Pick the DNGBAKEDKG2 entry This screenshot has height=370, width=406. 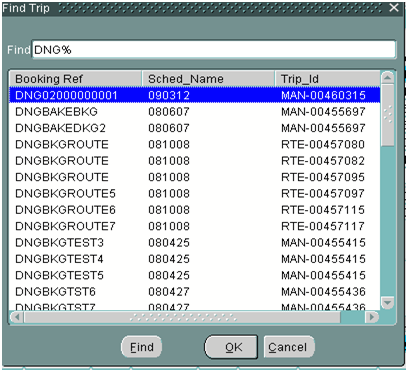pos(195,128)
